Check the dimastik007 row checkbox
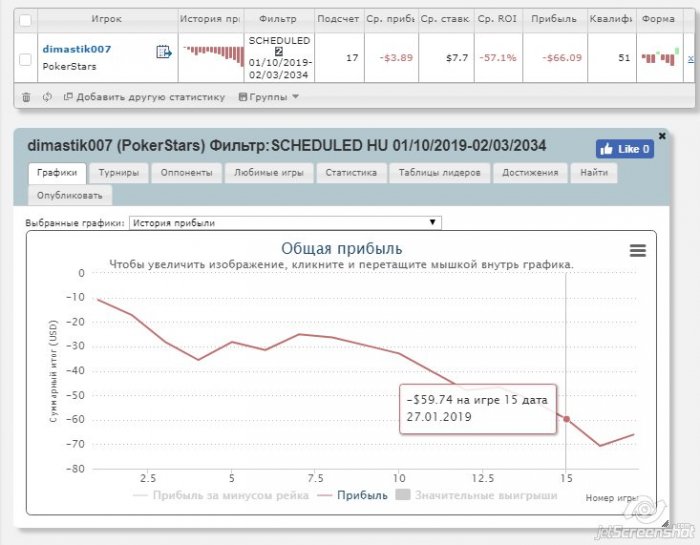 pyautogui.click(x=25, y=59)
